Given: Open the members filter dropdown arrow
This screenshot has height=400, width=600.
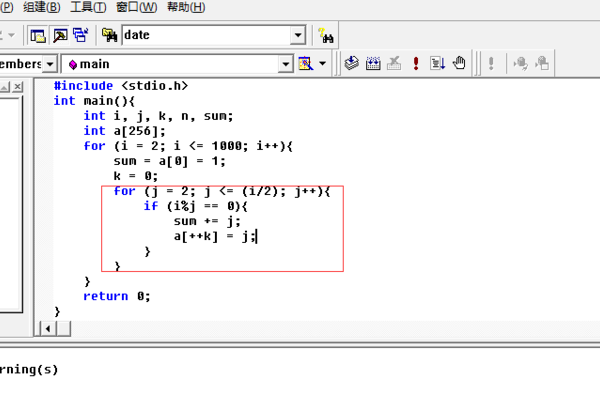Looking at the screenshot, I should point(50,64).
